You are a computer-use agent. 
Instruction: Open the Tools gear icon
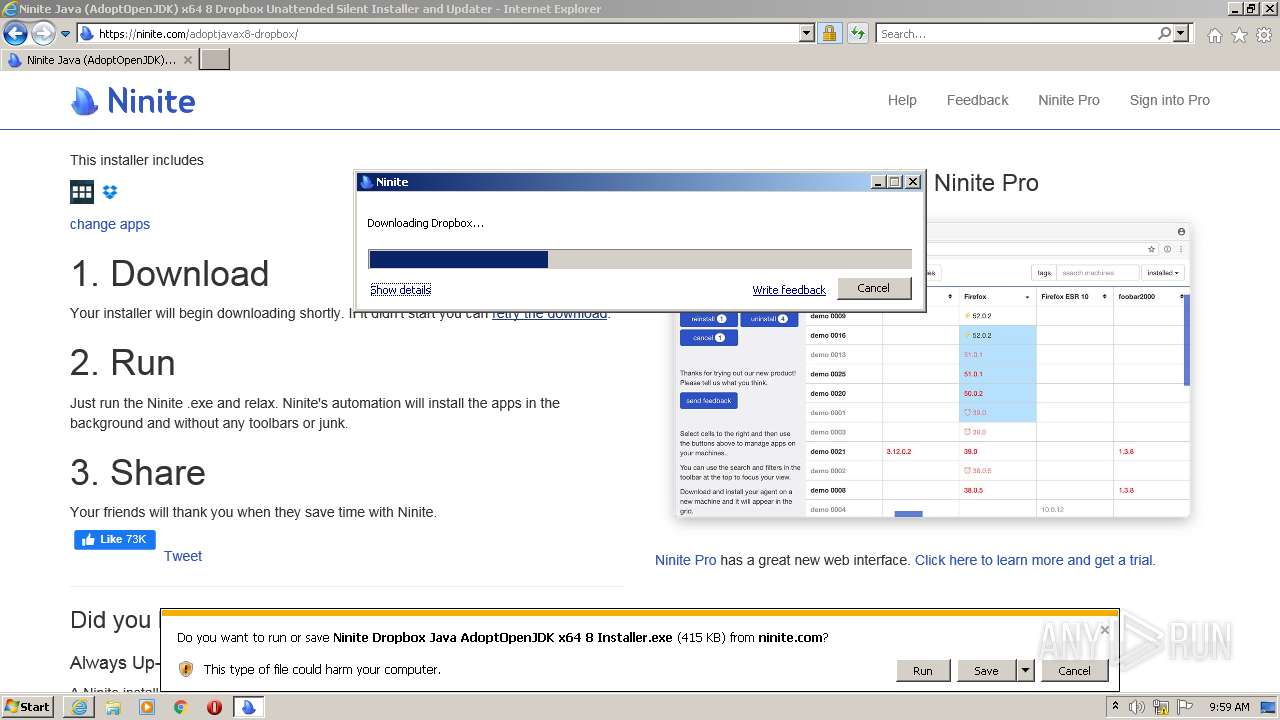click(1264, 35)
